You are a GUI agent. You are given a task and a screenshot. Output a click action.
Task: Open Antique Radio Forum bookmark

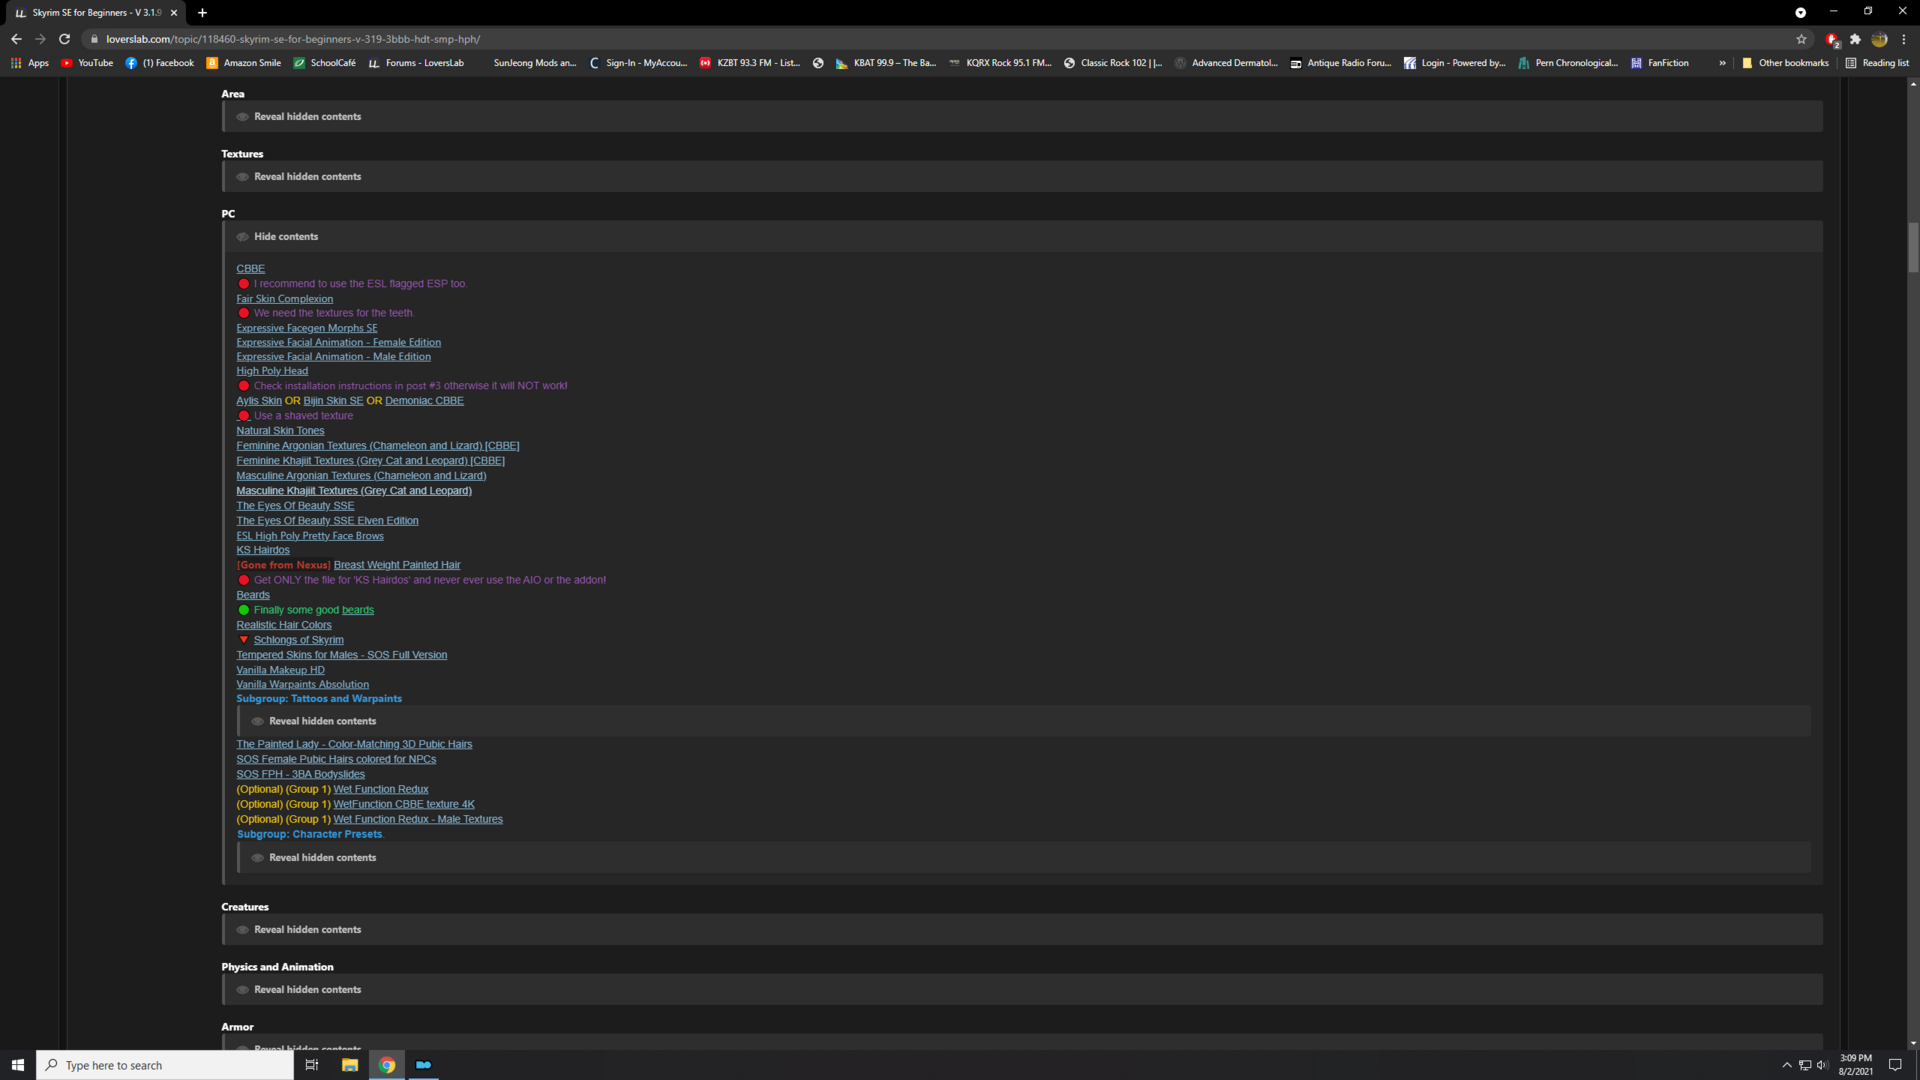point(1340,63)
